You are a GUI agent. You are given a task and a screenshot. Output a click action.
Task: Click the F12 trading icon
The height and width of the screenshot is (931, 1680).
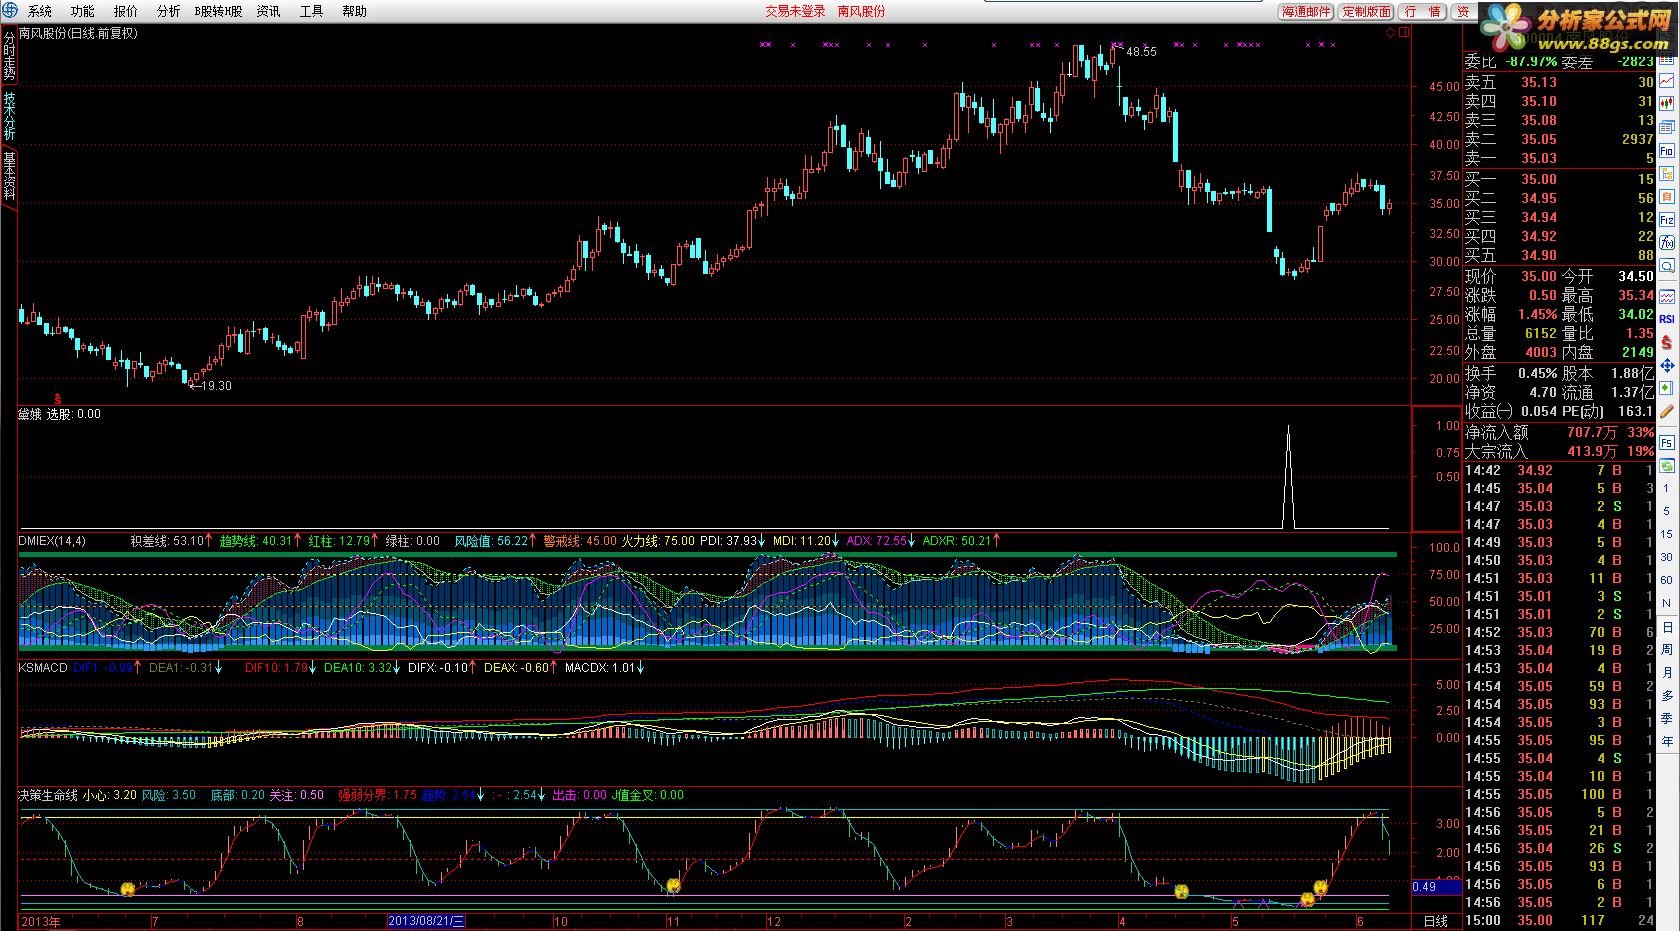1667,219
